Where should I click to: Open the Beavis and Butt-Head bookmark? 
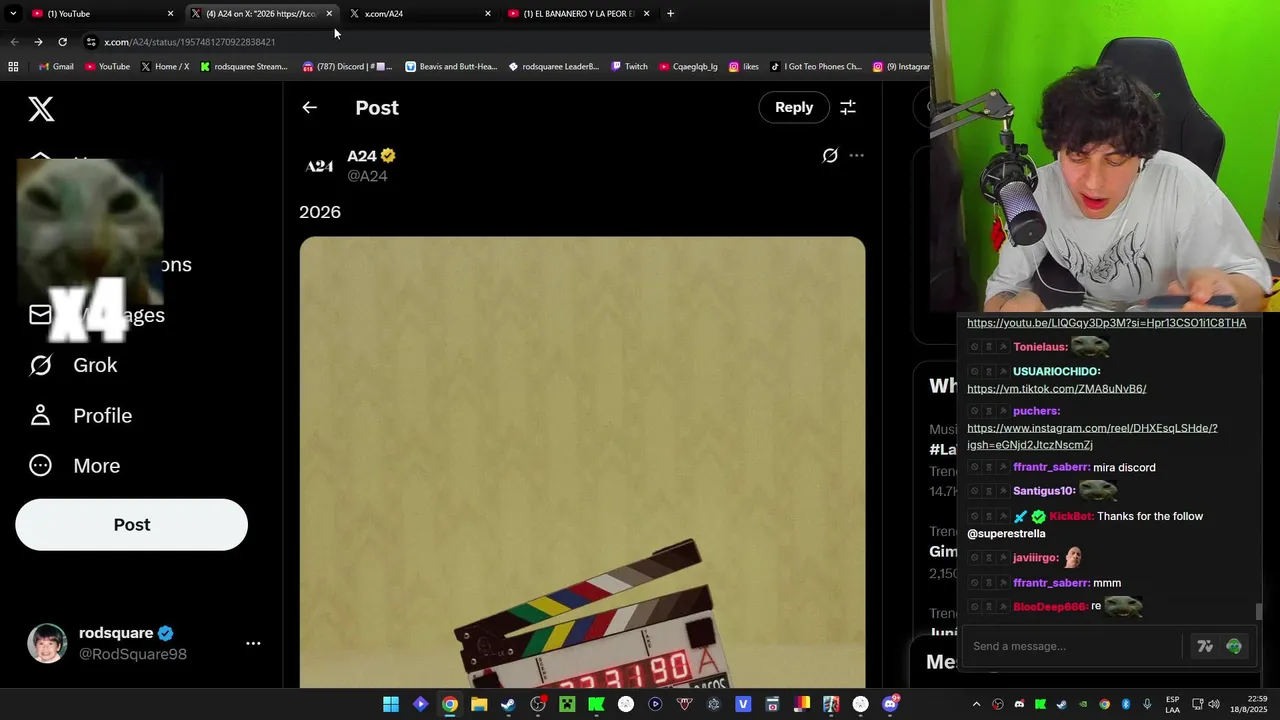(x=451, y=67)
